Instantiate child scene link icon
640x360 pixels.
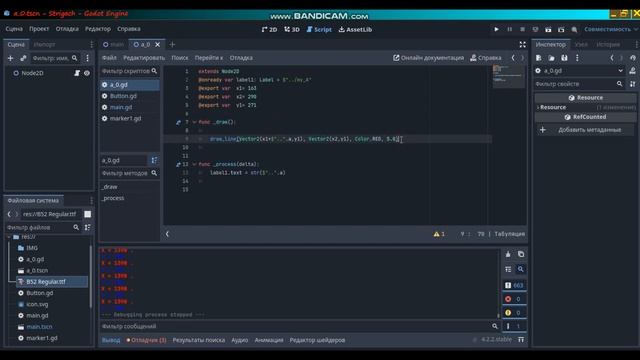point(23,58)
